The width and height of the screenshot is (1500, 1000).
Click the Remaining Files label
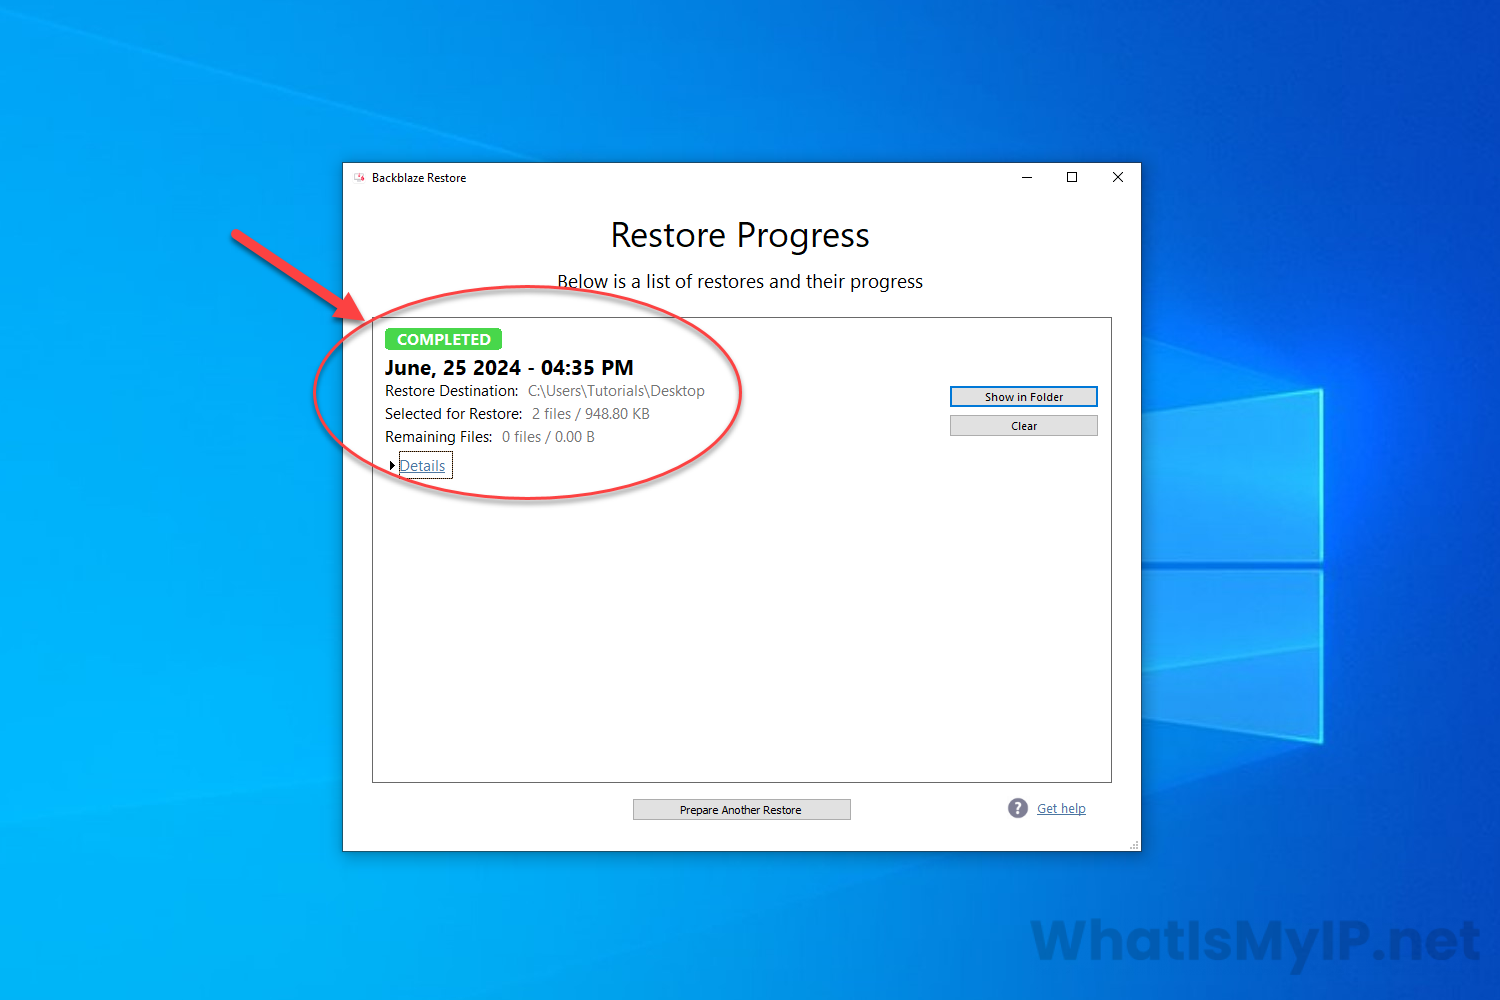point(438,437)
